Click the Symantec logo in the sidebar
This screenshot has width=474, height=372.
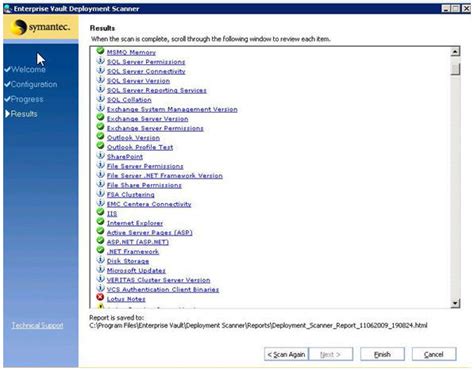coord(40,27)
